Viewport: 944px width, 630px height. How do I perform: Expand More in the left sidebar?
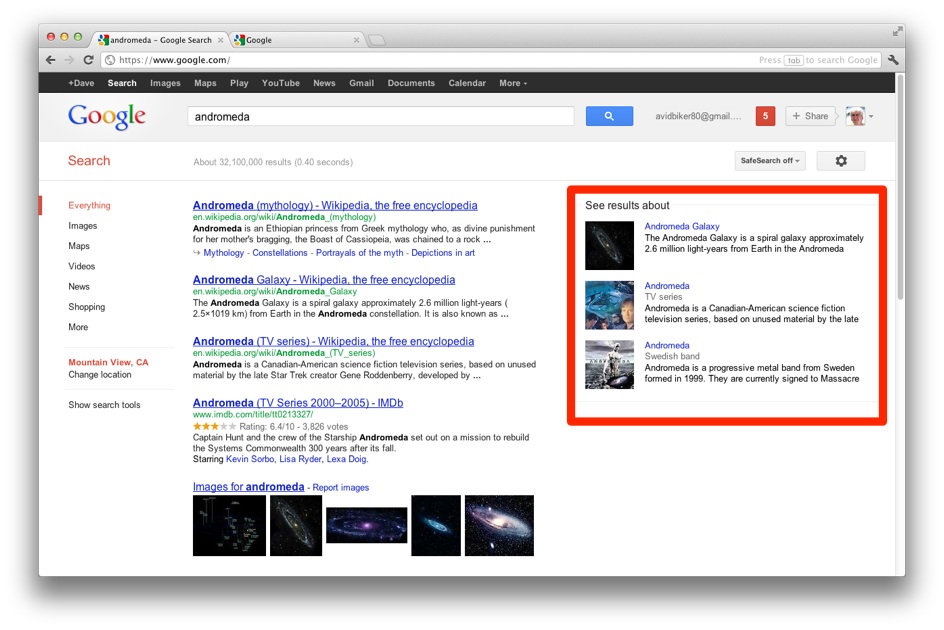(x=78, y=327)
